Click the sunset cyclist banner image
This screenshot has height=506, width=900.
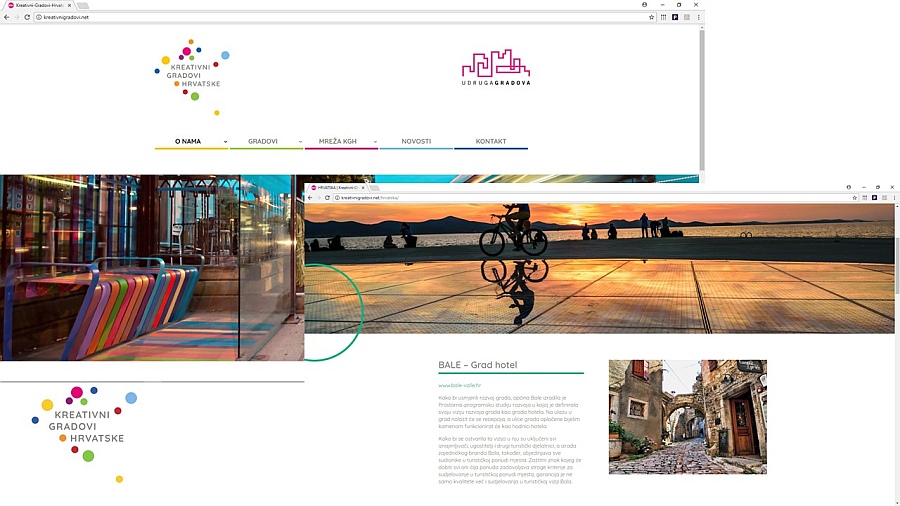599,268
